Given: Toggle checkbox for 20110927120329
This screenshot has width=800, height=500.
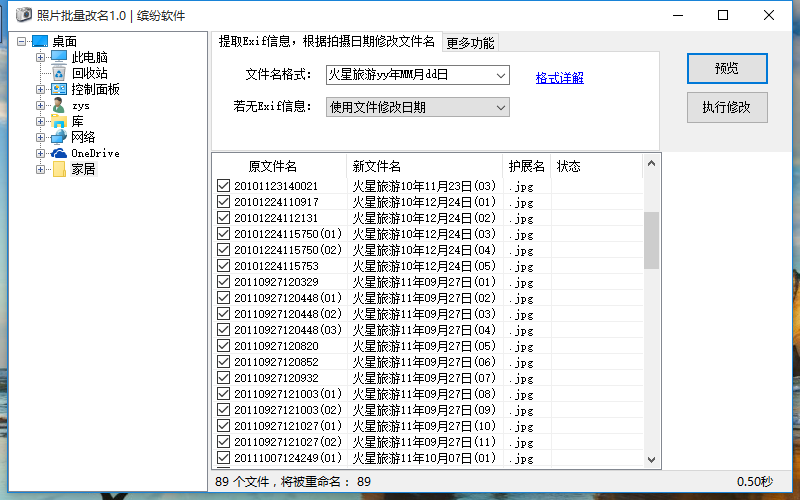Looking at the screenshot, I should 223,282.
